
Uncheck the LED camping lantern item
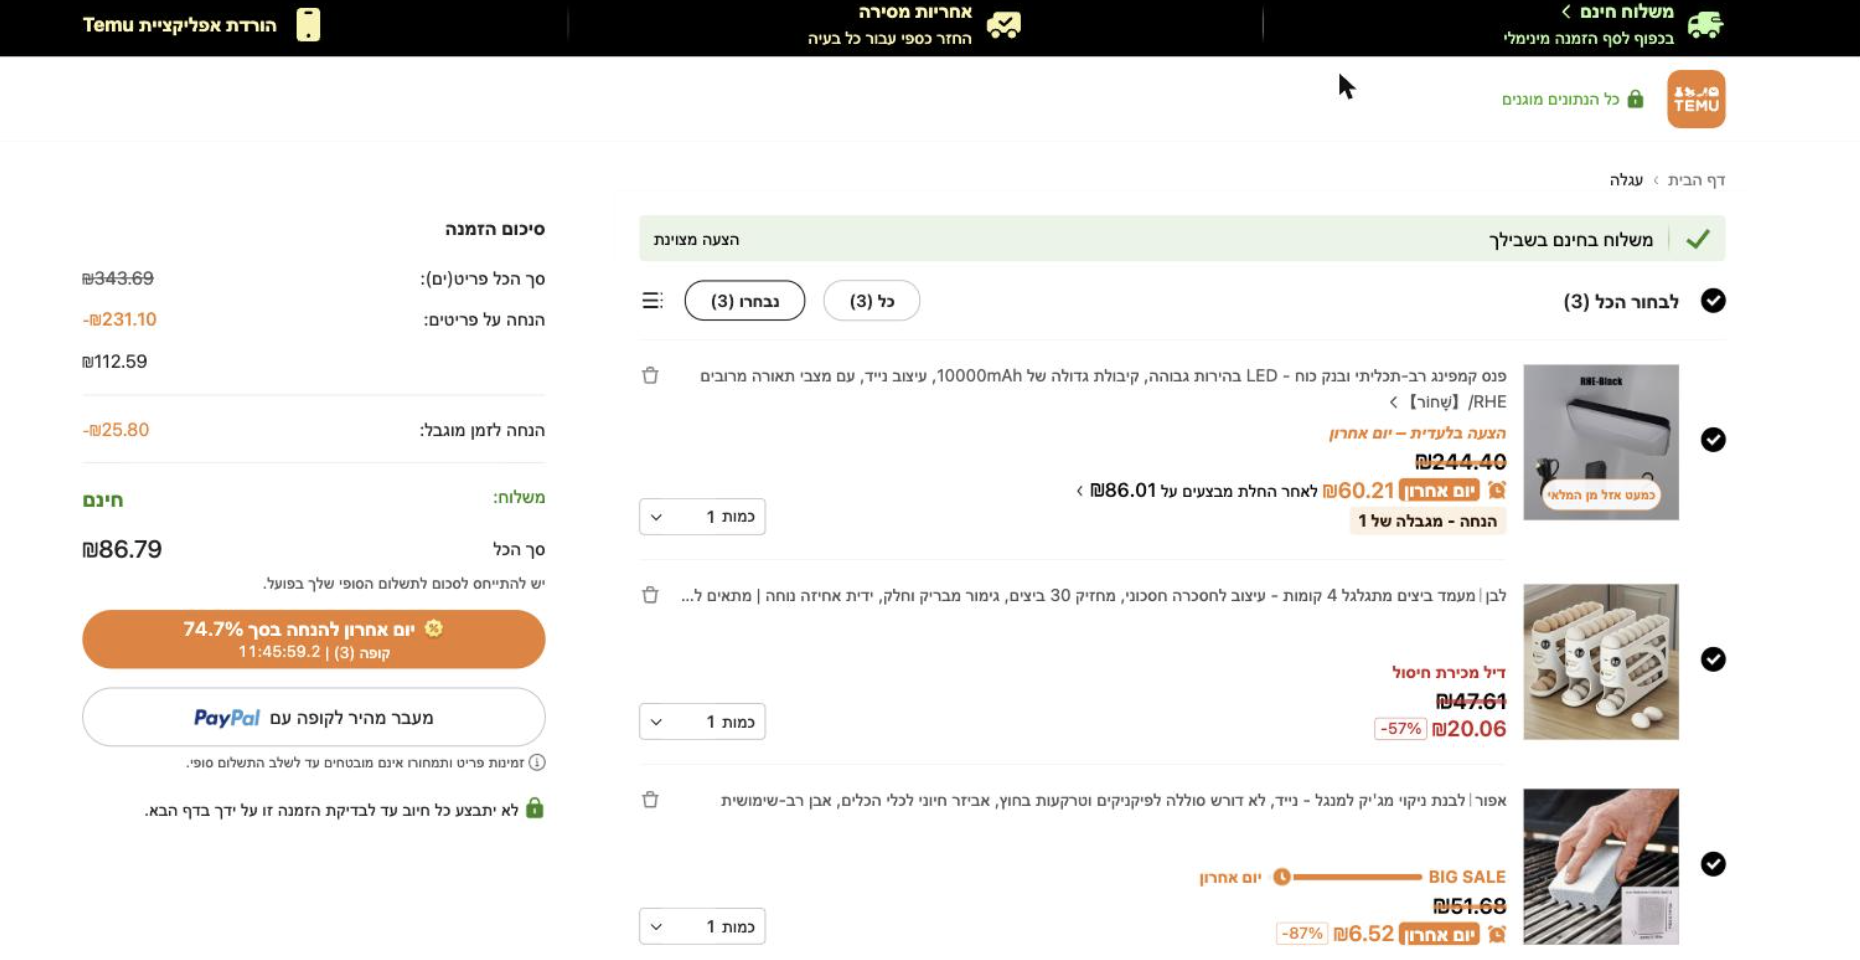(1713, 440)
